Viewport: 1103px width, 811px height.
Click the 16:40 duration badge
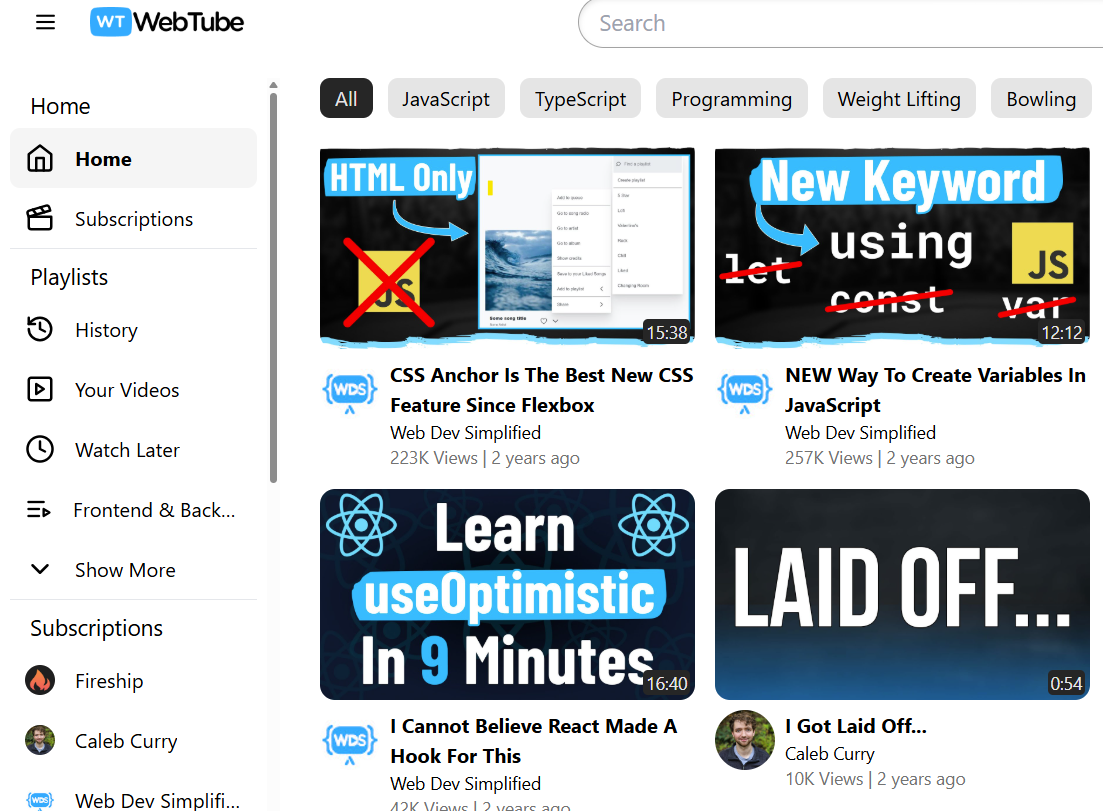point(667,683)
